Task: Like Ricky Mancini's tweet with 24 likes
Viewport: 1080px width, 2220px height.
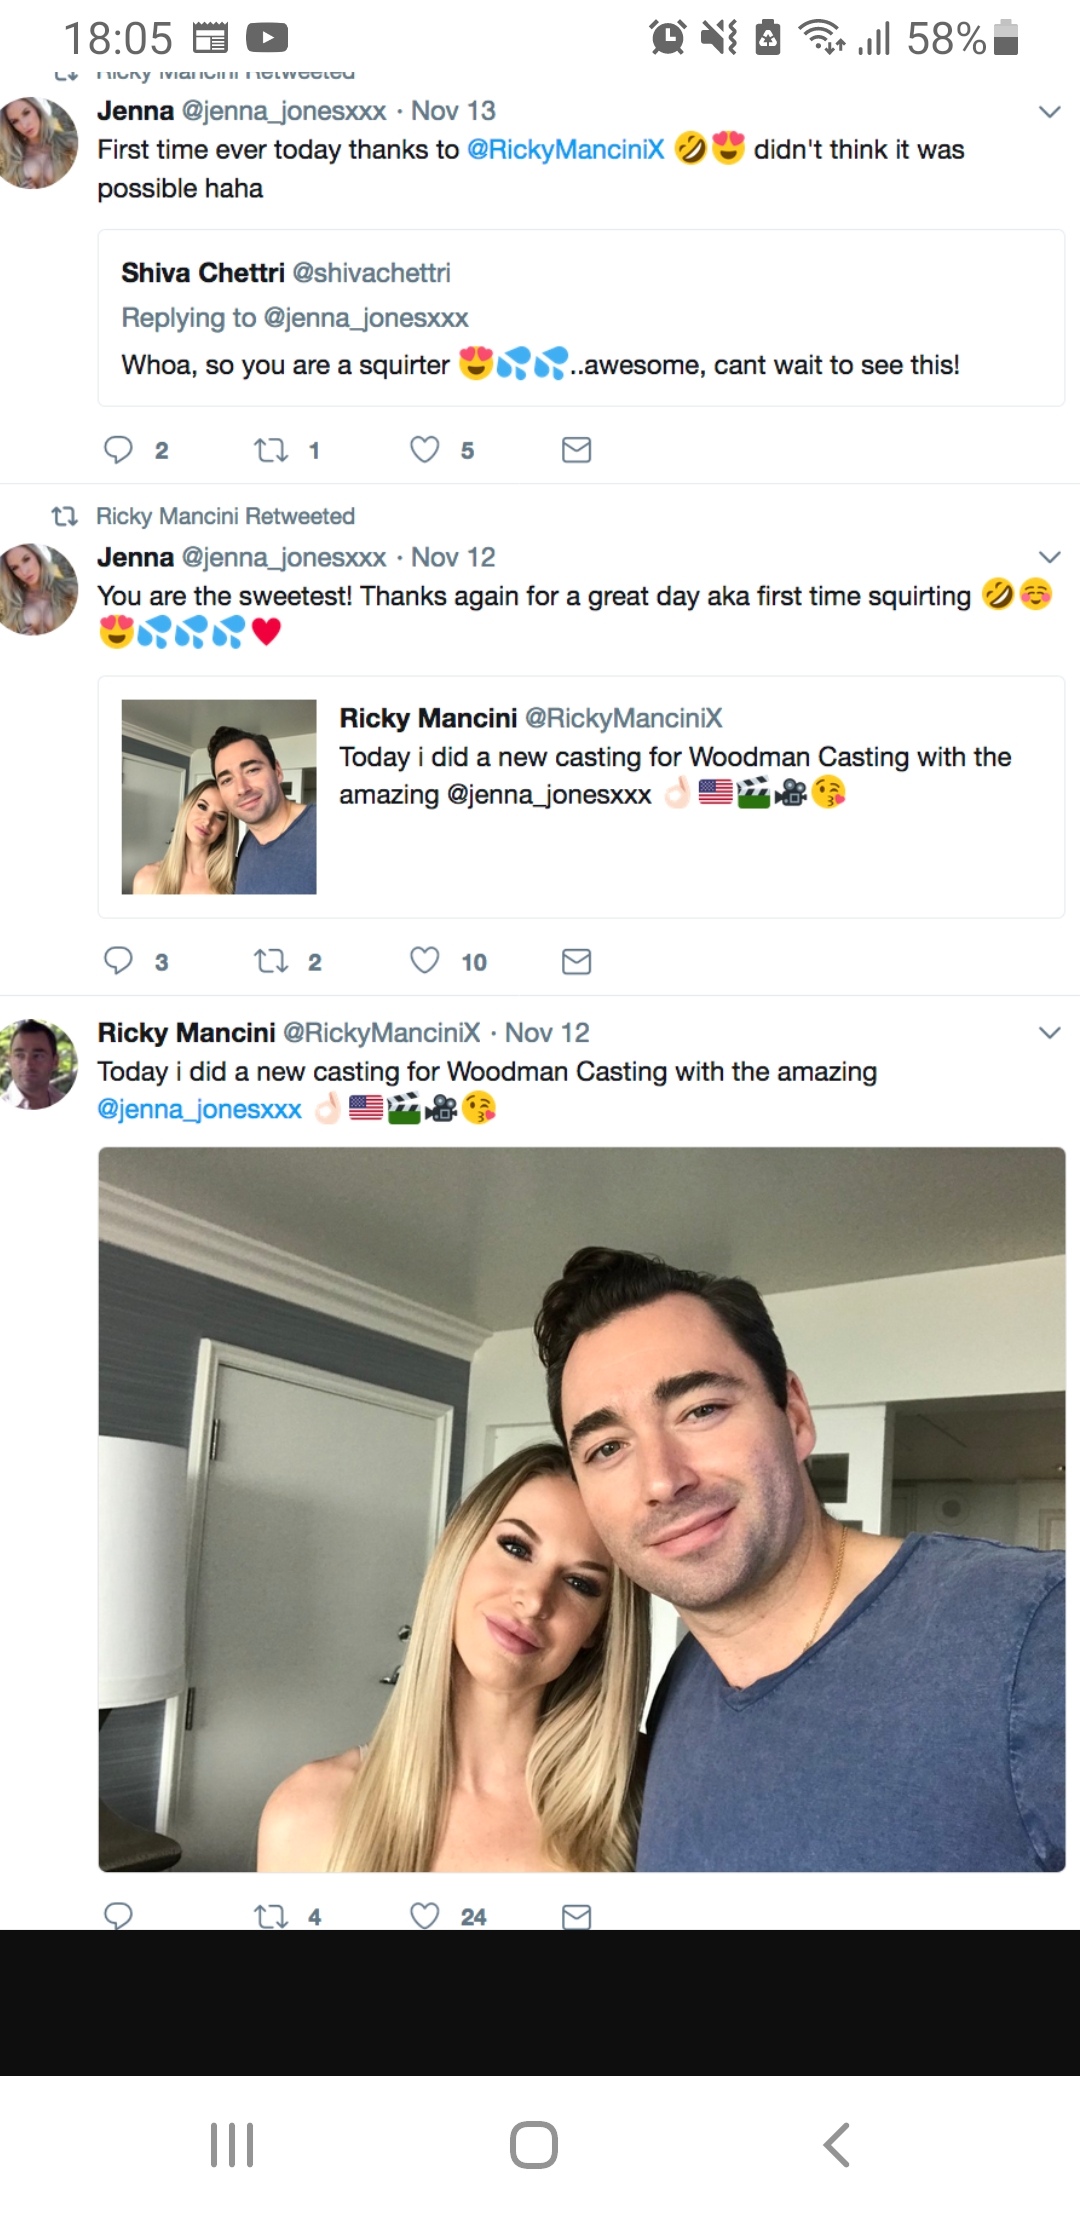Action: tap(425, 1915)
